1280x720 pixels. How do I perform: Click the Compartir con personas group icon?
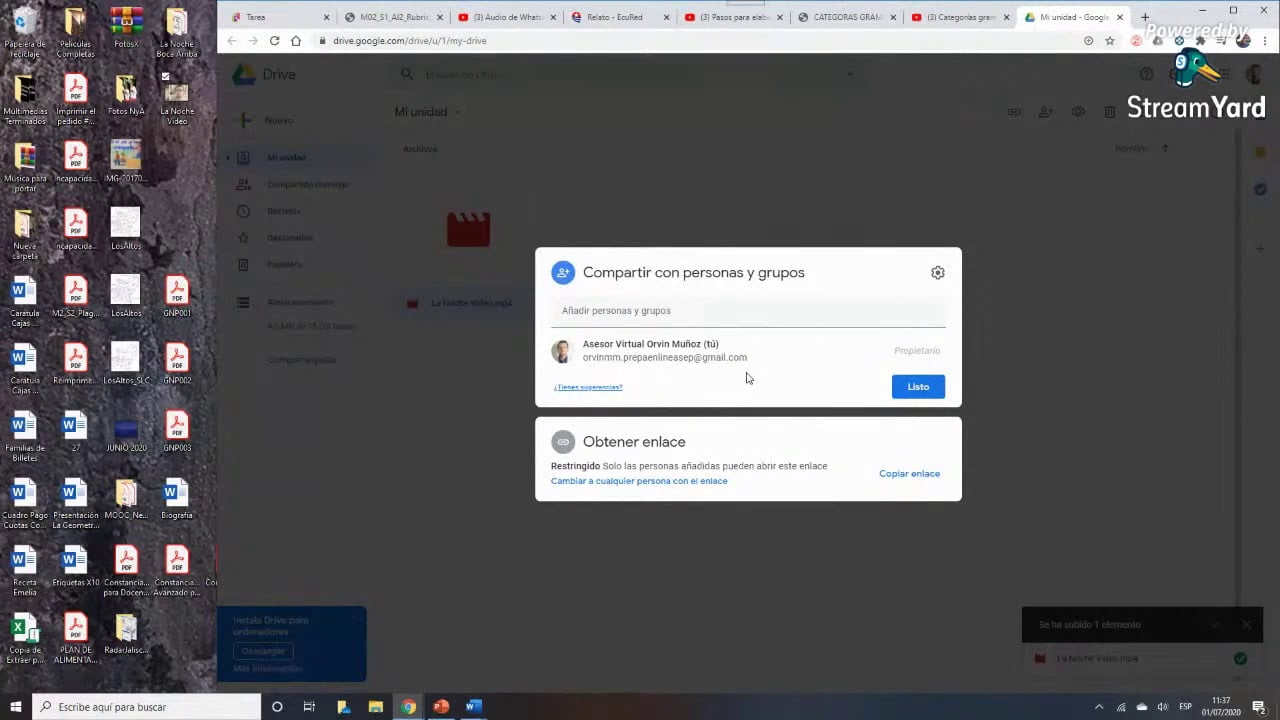[563, 272]
